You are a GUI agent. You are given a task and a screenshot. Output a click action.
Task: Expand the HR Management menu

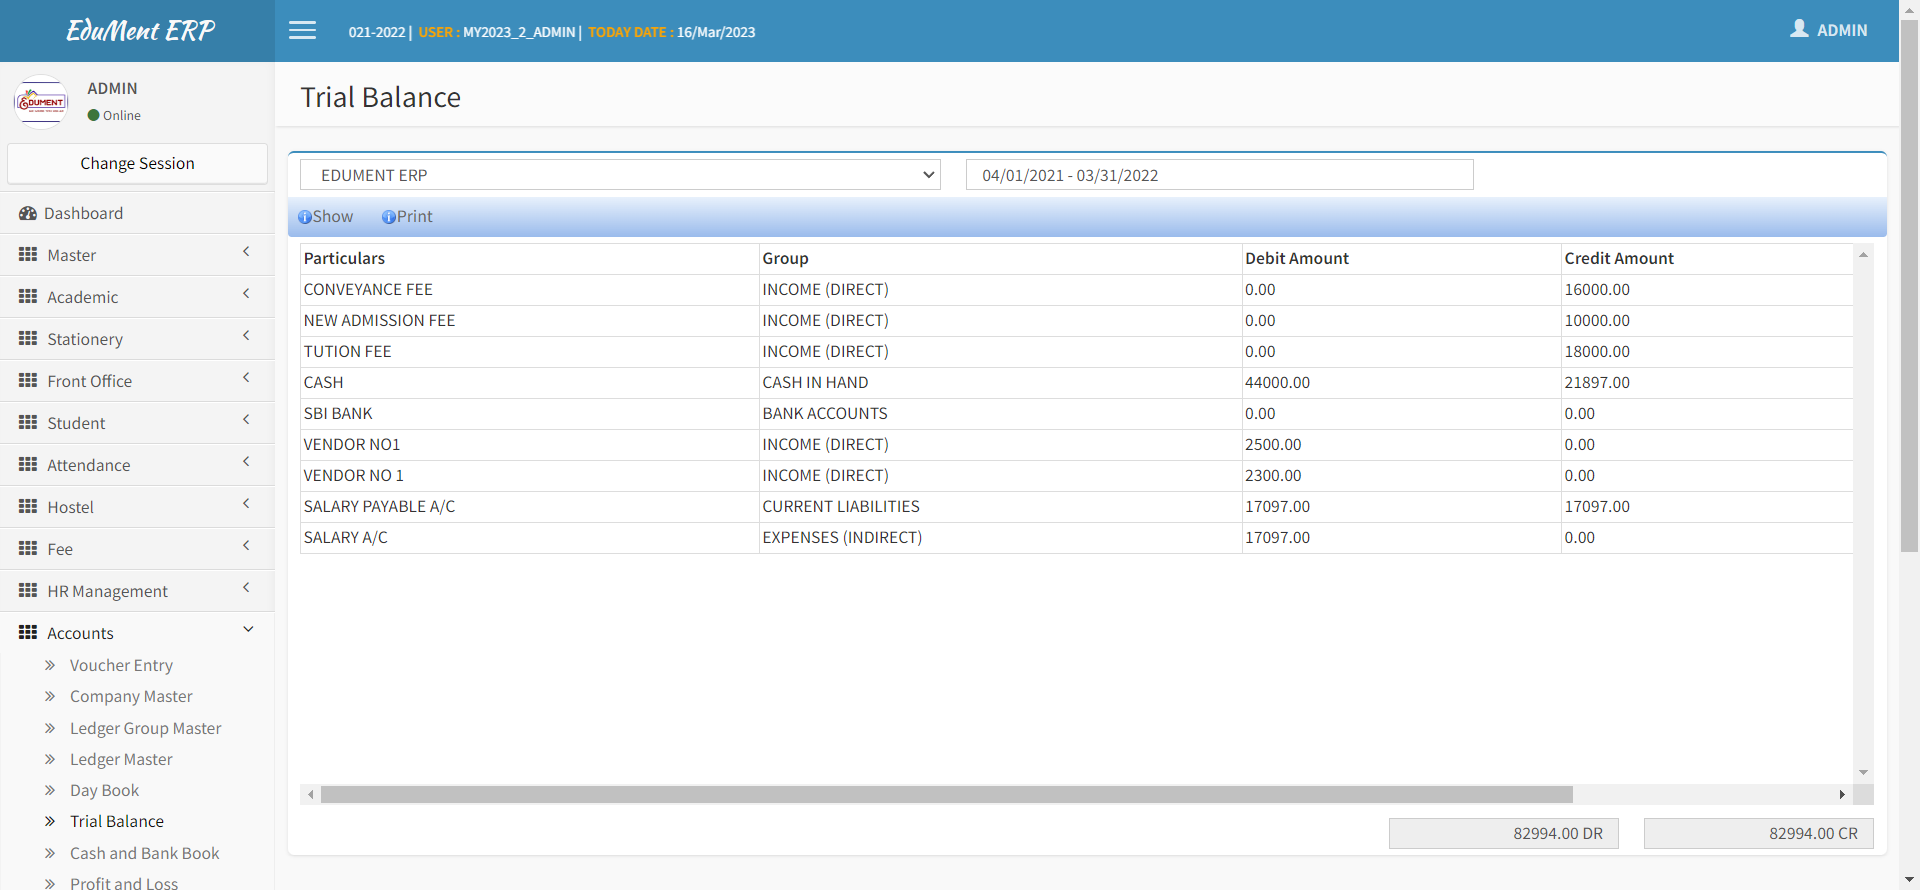(246, 588)
